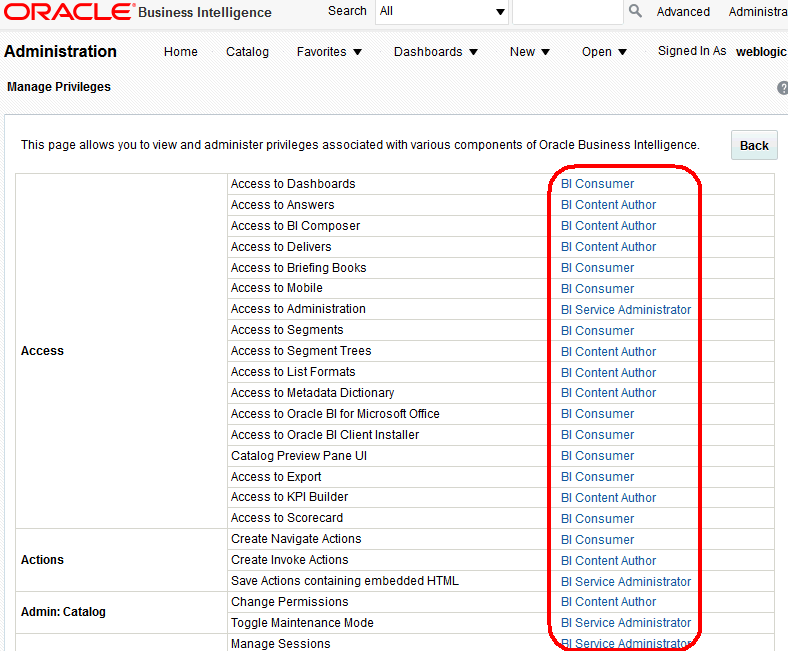The image size is (788, 651).
Task: Open BI Consumer for Oracle BI for Microsoft Office
Action: click(597, 414)
